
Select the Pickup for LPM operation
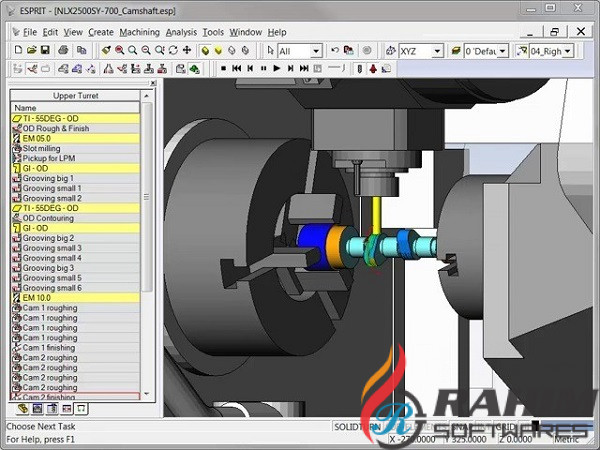(x=75, y=158)
